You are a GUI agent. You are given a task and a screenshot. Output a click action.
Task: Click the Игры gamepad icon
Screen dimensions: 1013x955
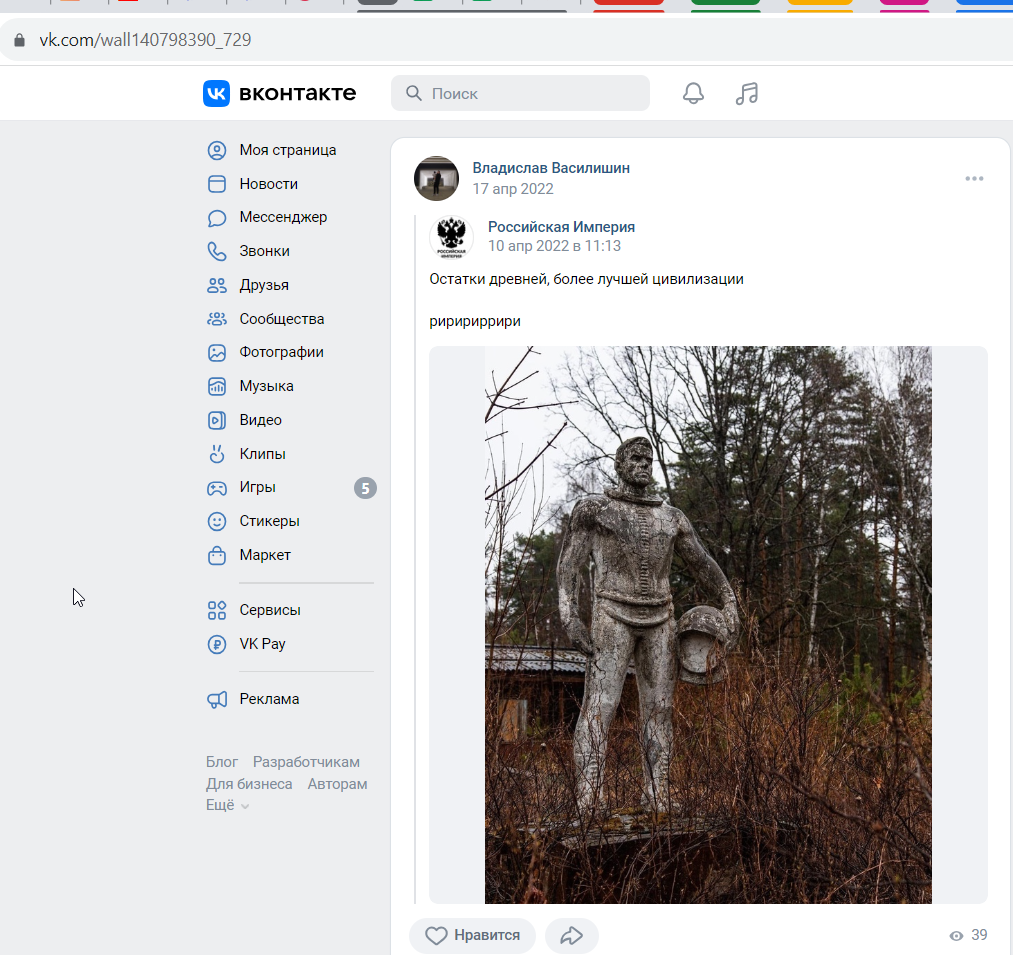click(217, 488)
